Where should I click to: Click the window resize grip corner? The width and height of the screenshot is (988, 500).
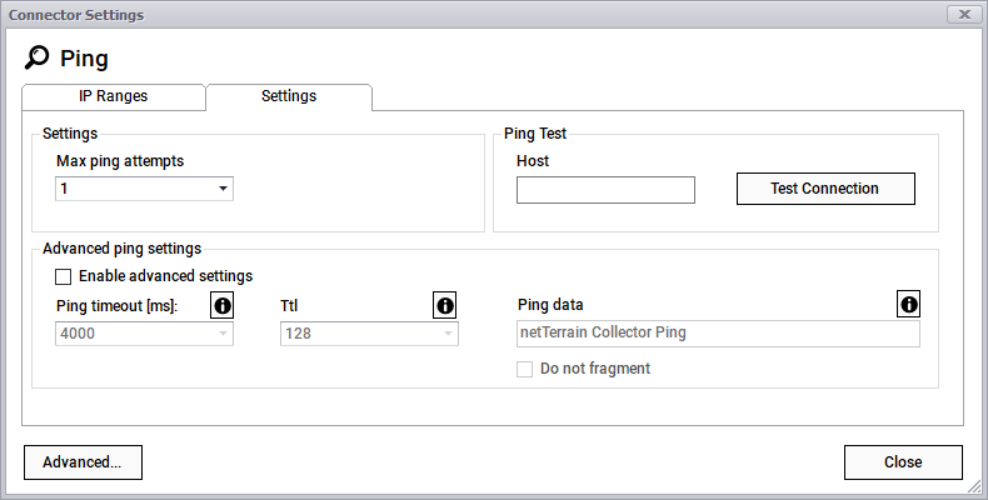point(975,488)
